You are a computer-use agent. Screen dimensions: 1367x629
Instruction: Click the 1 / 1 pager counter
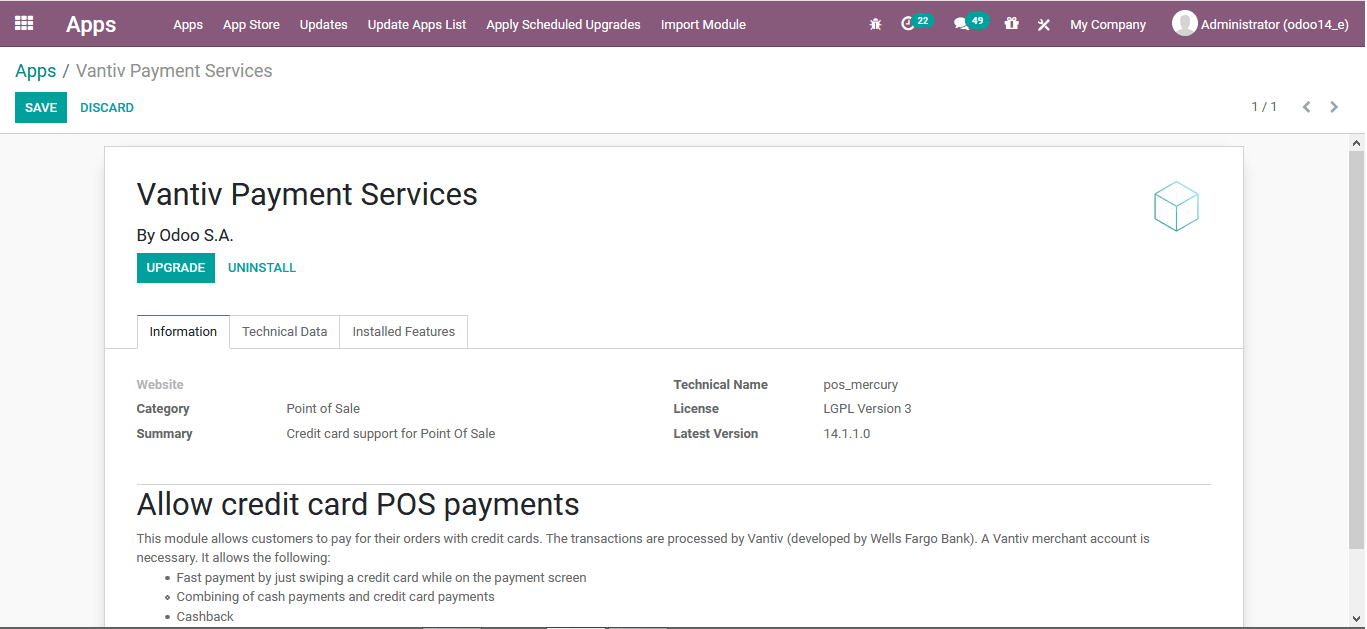1264,106
